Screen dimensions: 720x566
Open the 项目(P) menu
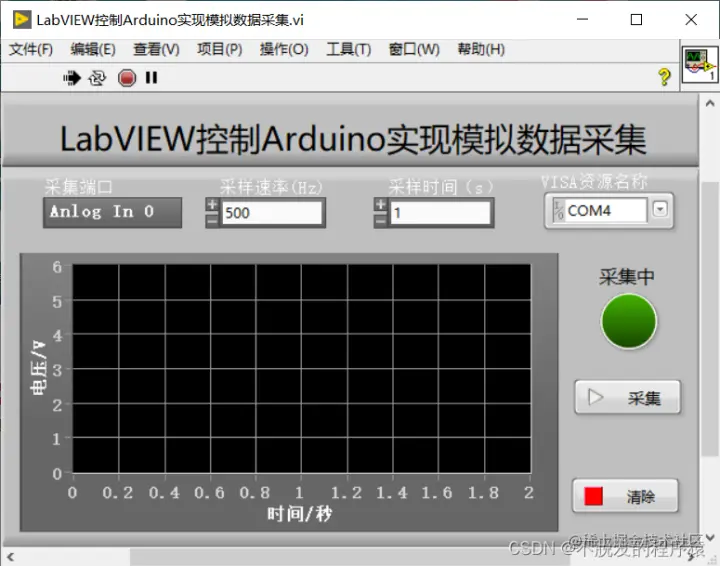219,49
